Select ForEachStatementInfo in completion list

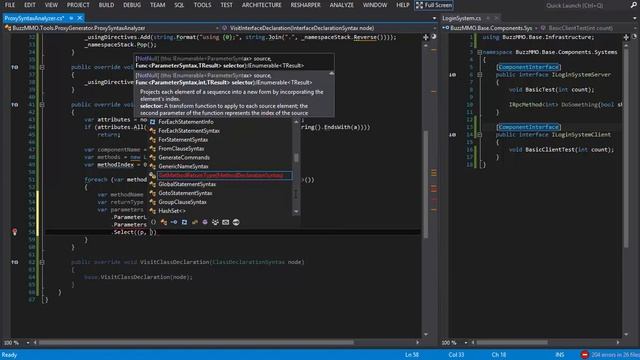point(220,122)
